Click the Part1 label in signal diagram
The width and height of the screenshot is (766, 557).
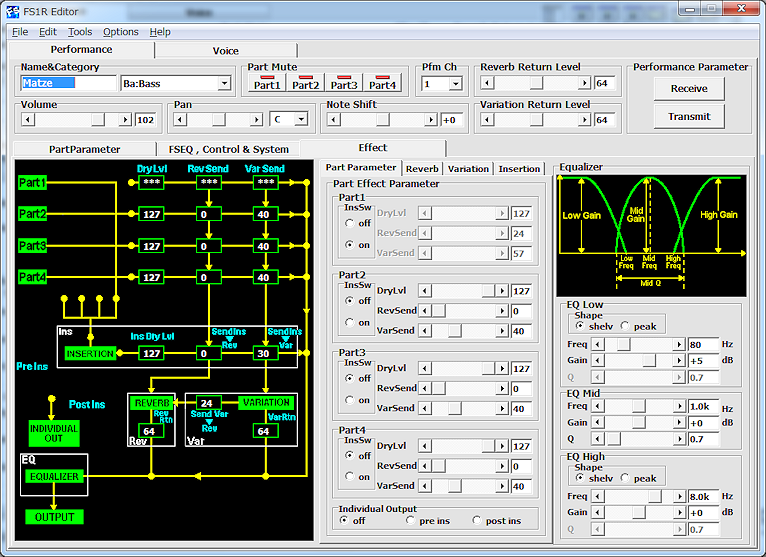tap(32, 183)
